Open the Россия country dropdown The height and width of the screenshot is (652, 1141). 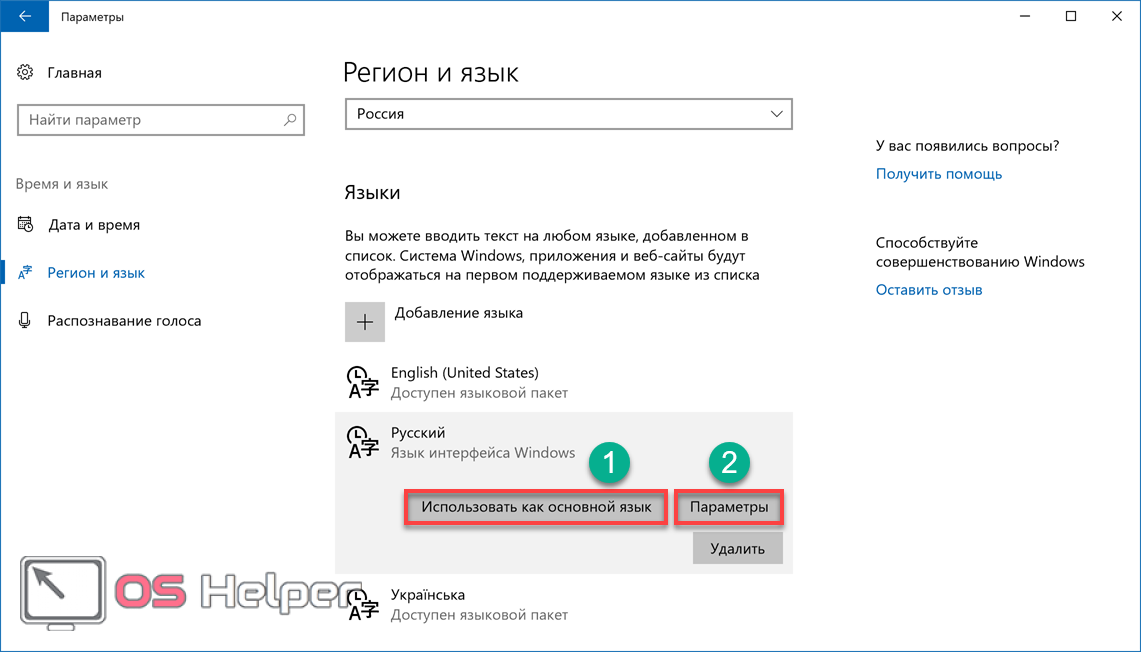coord(568,114)
